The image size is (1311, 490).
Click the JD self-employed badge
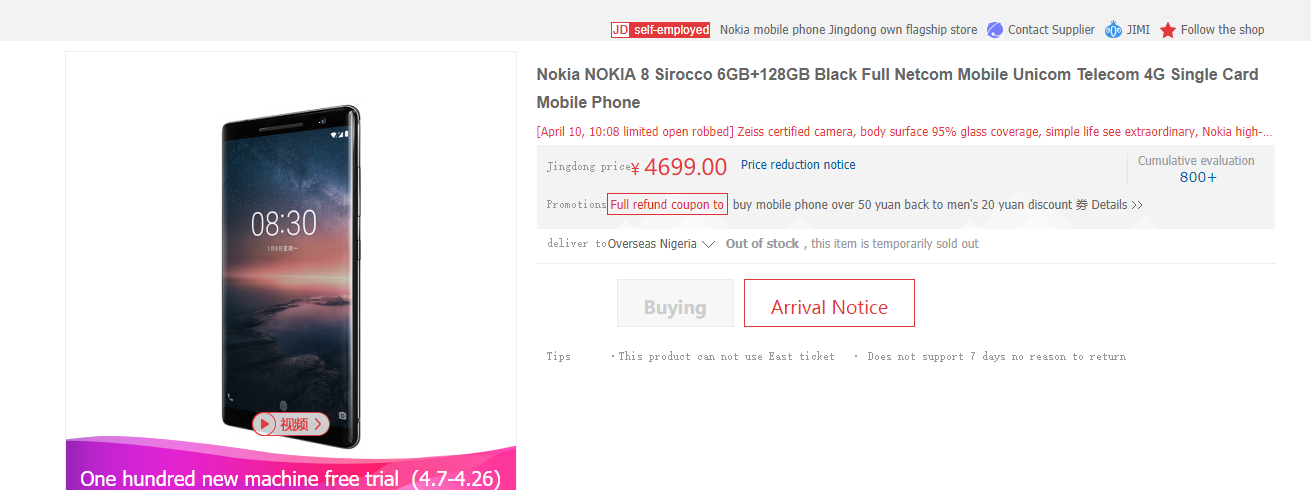pos(660,30)
